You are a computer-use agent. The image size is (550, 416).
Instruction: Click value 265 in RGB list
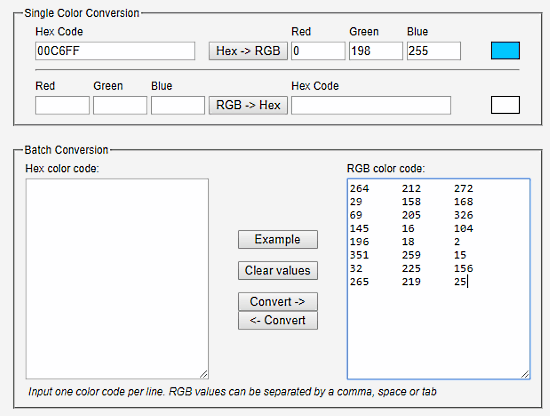(x=359, y=282)
